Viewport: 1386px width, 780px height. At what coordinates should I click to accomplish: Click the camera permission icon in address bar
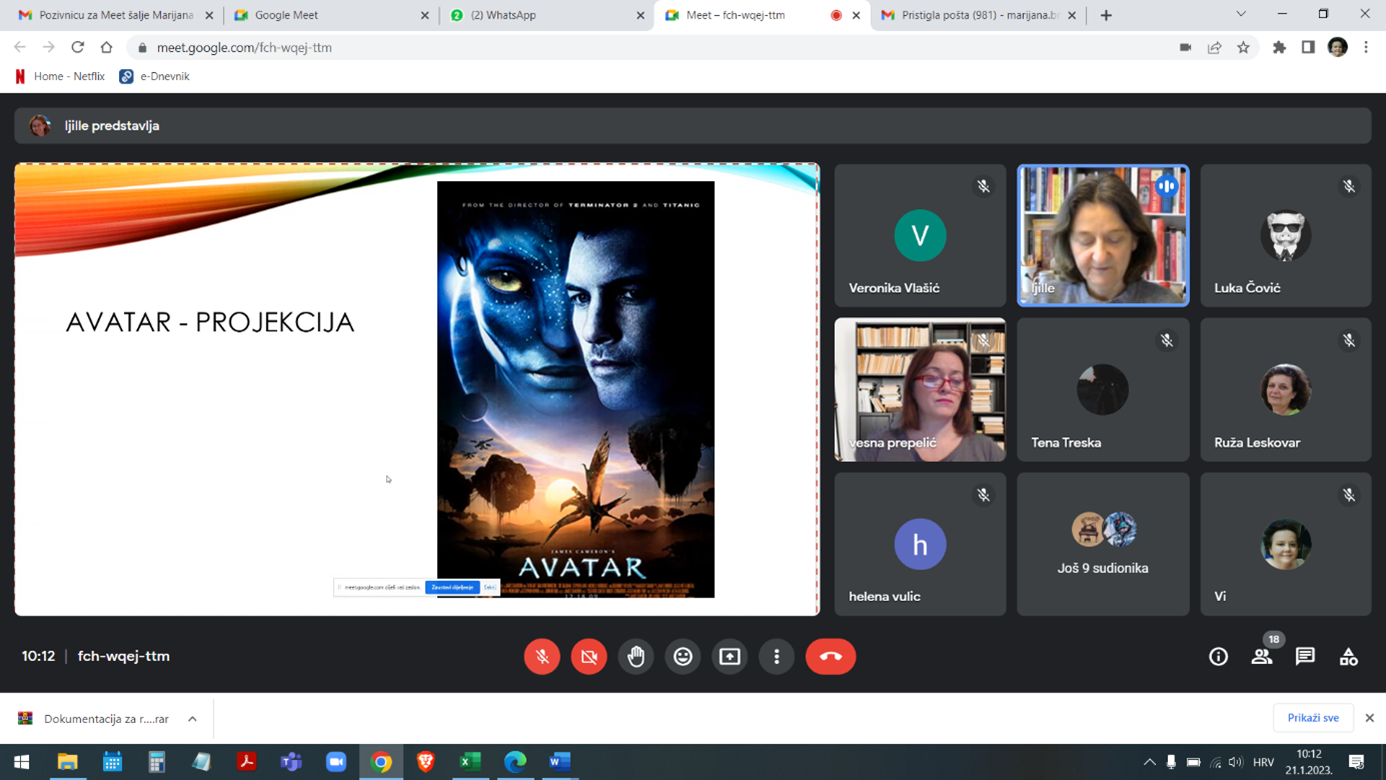tap(1185, 47)
